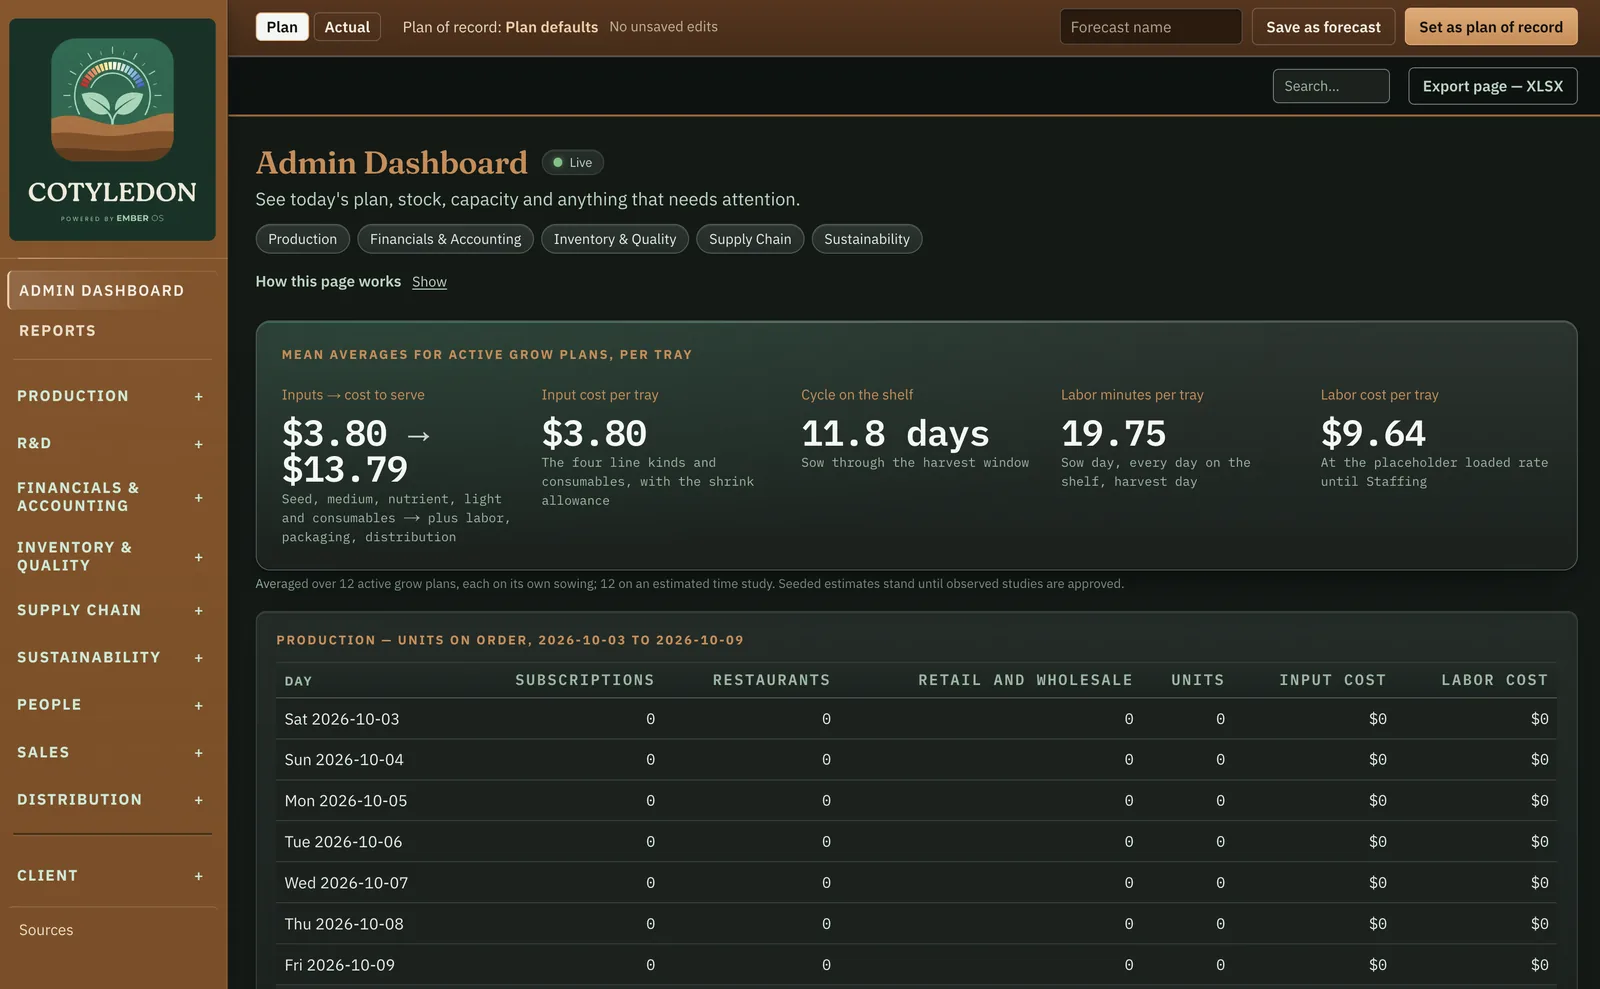
Task: Click Retail and Wholesale column header
Action: pos(1025,680)
